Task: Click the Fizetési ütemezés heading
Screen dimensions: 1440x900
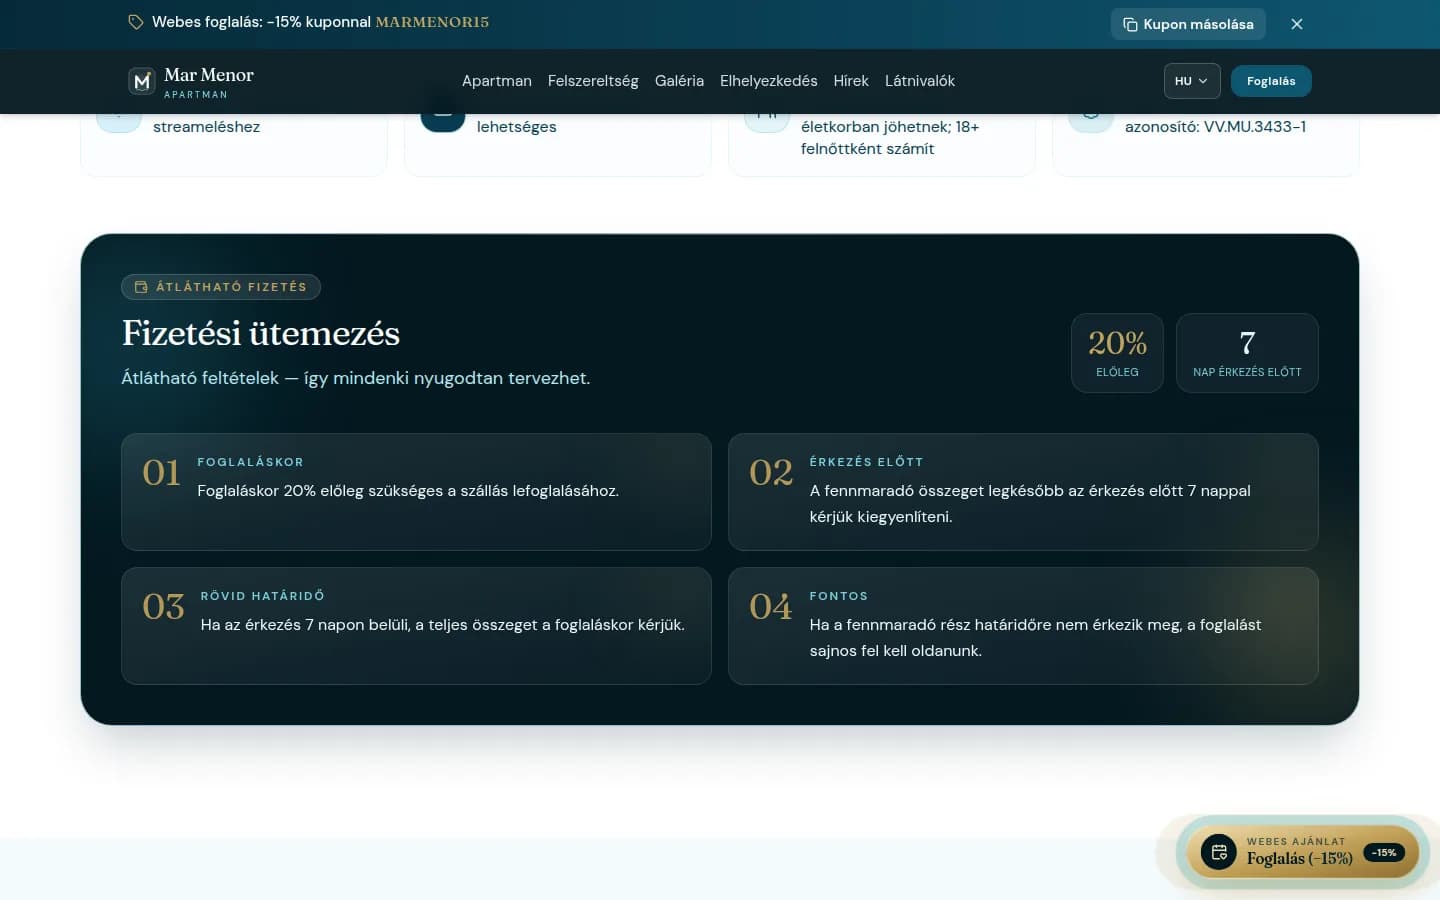Action: coord(261,333)
